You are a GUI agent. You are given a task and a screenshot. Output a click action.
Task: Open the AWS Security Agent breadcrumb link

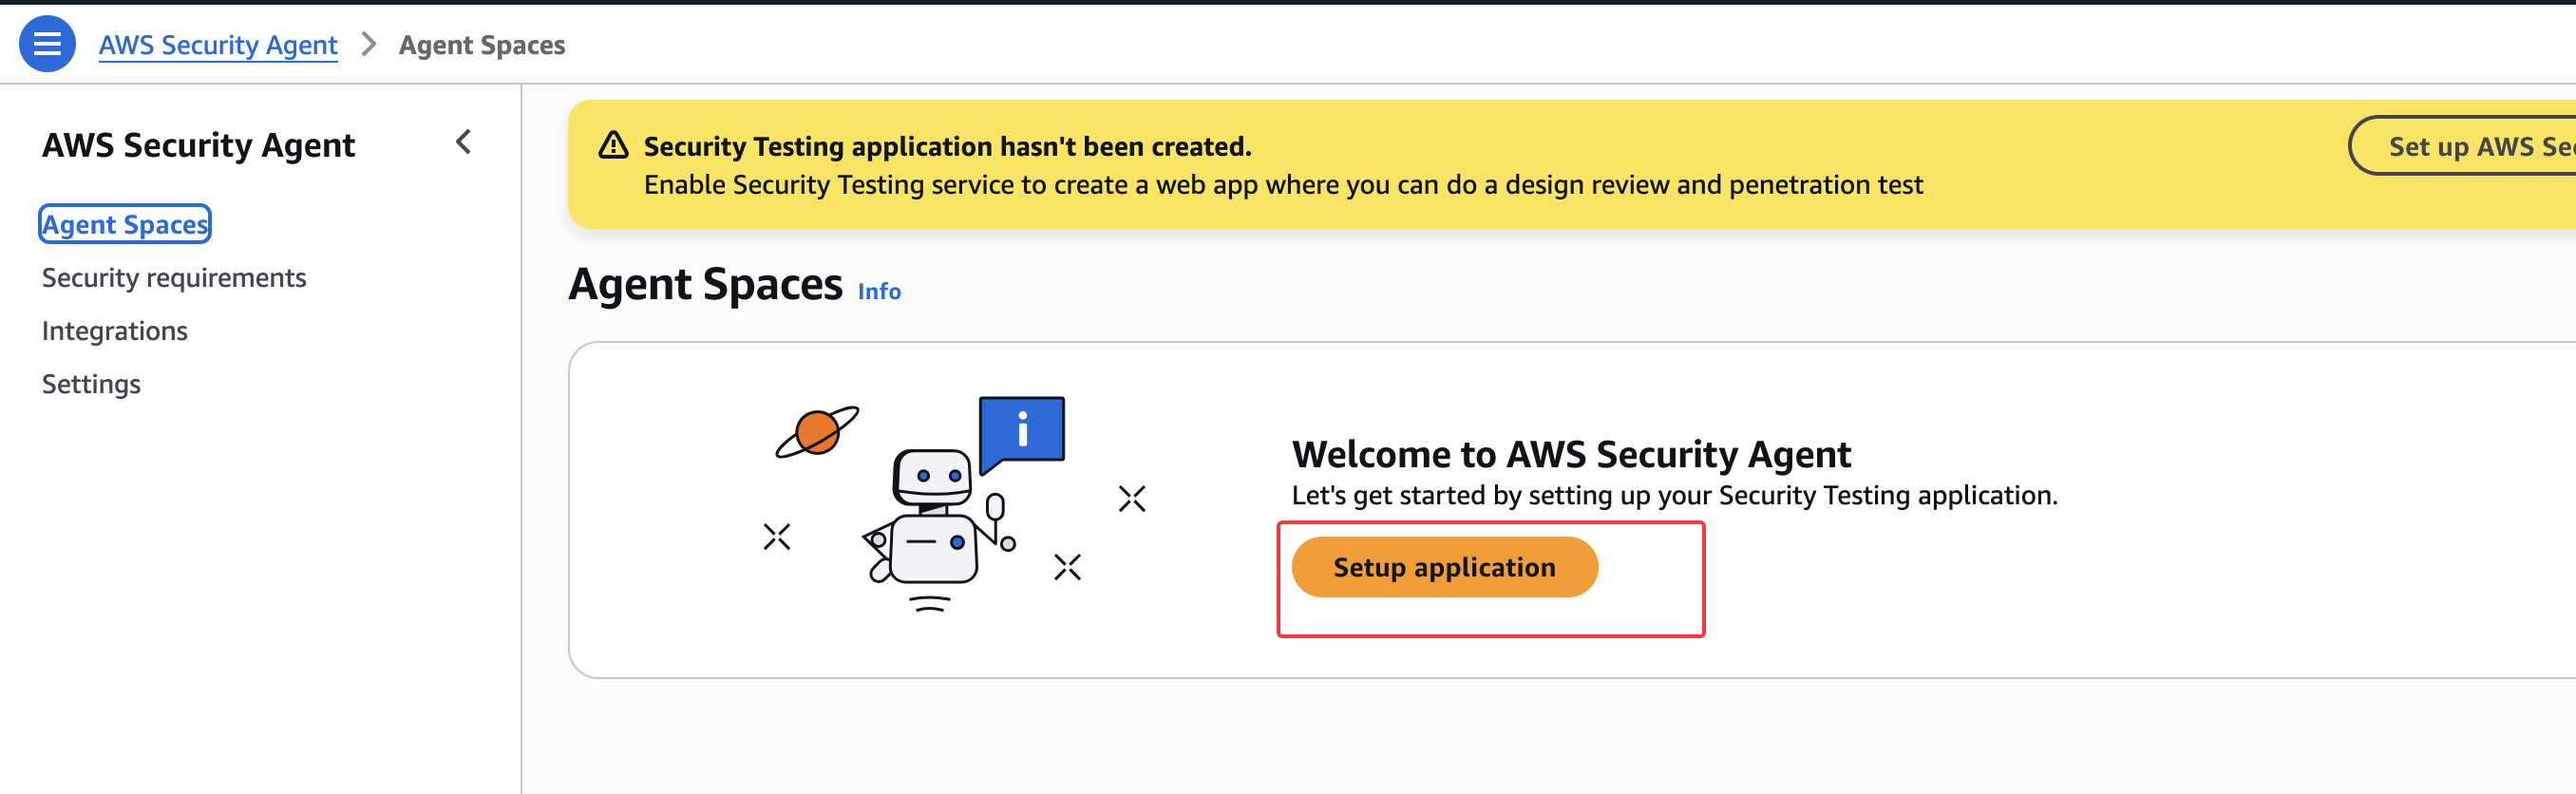[x=218, y=45]
